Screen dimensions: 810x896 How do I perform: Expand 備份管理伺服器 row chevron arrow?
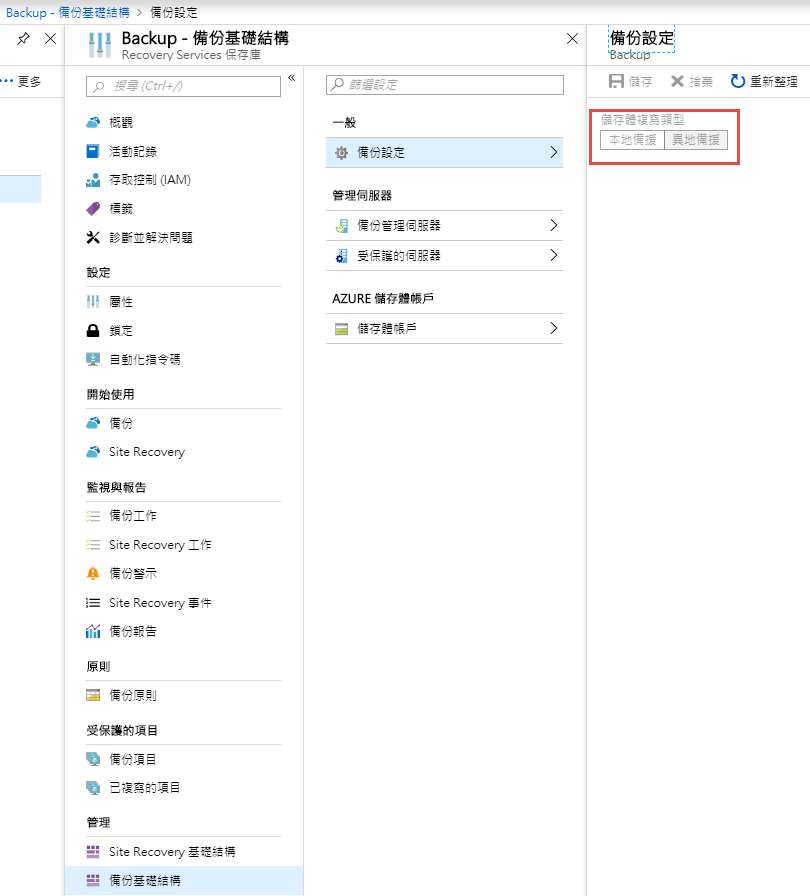tap(553, 225)
